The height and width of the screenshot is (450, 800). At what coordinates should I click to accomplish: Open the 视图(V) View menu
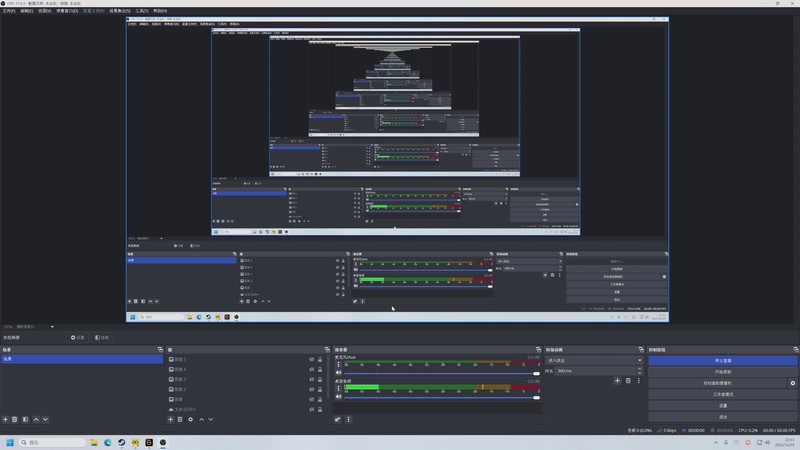pos(45,11)
